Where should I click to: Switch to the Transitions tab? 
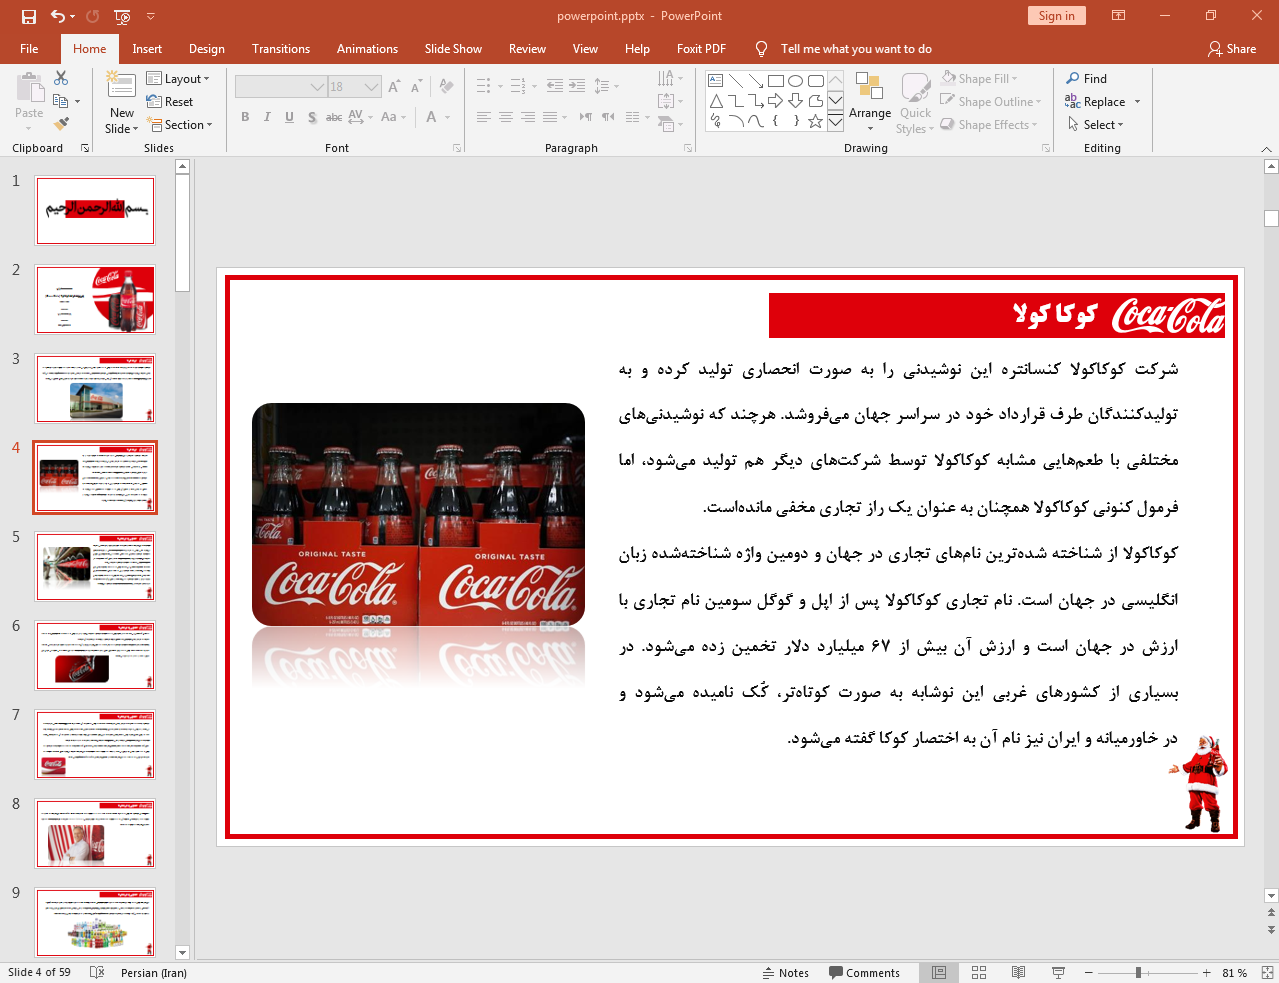tap(281, 49)
